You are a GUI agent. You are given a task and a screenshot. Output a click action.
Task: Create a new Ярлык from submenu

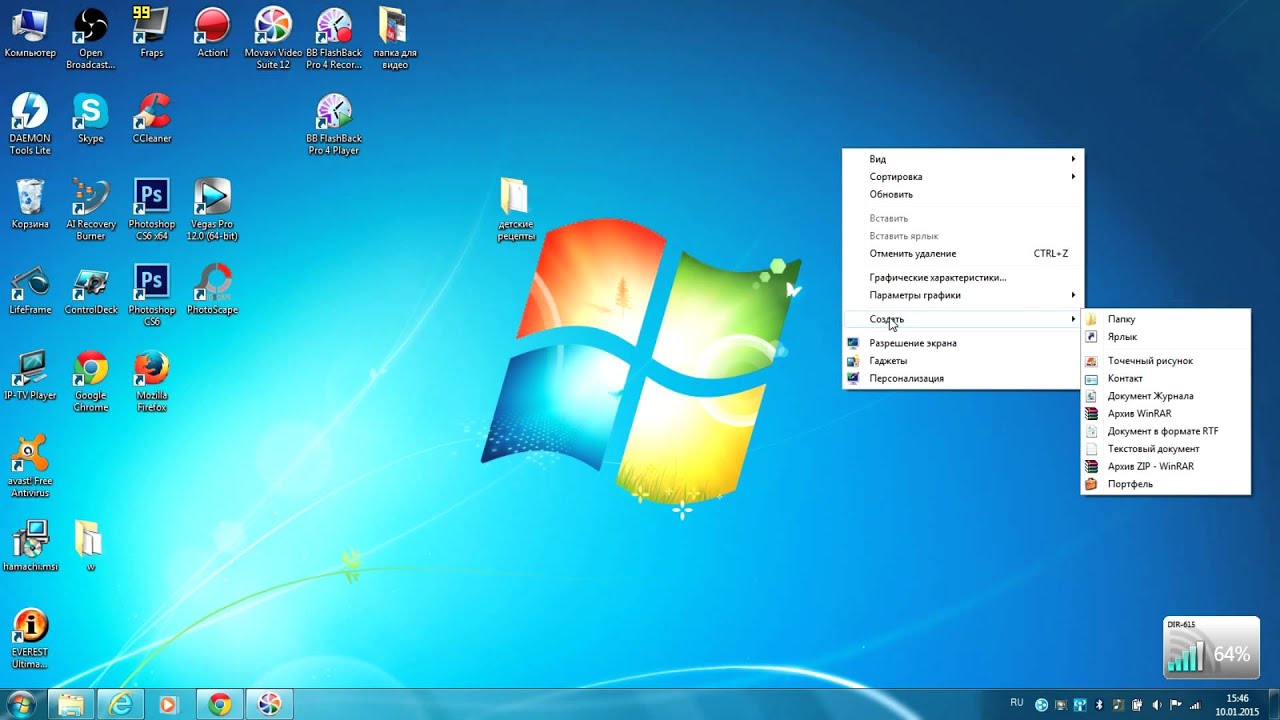tap(1166, 337)
